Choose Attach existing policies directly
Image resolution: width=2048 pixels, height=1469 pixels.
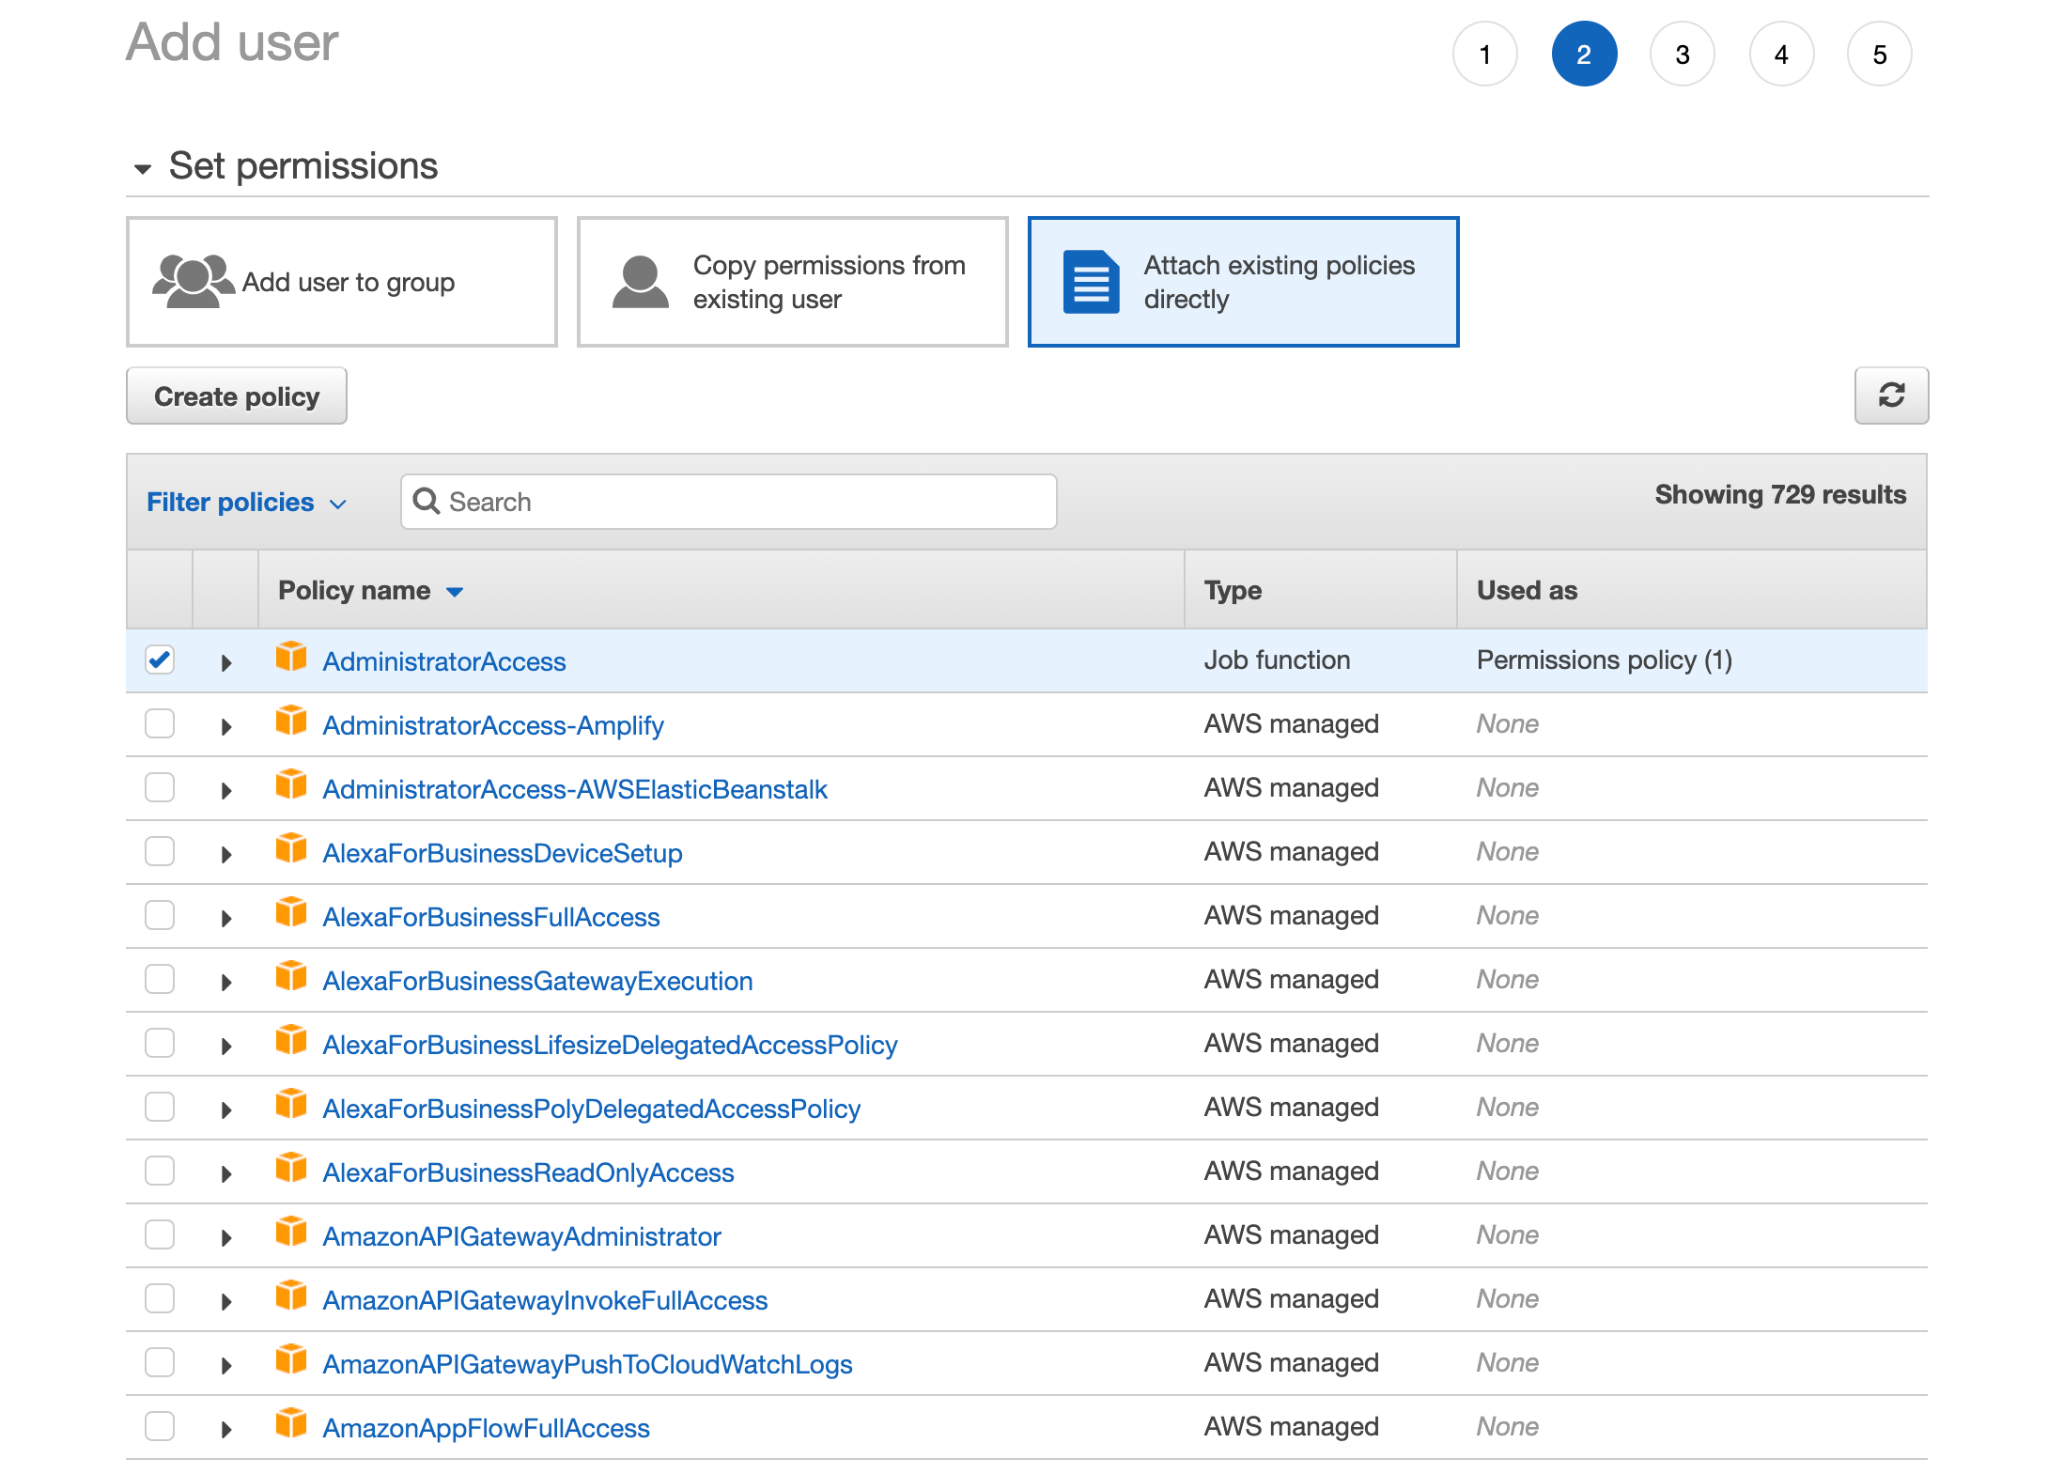1243,282
